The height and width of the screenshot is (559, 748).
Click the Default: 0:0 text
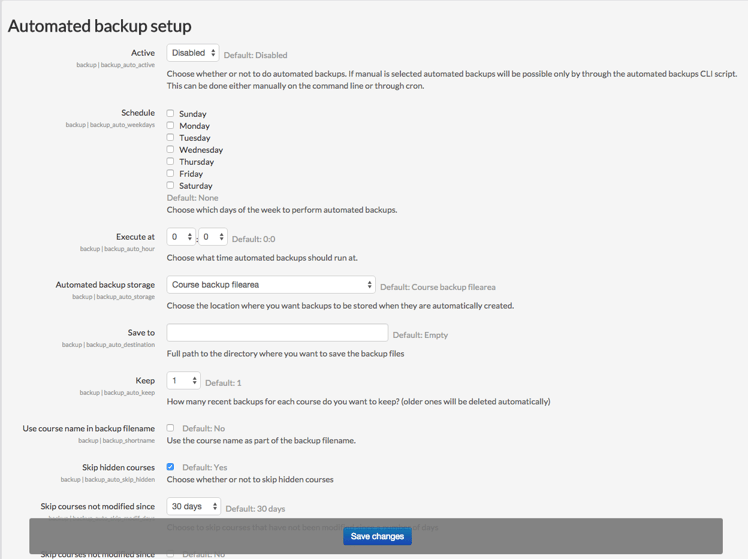point(253,239)
